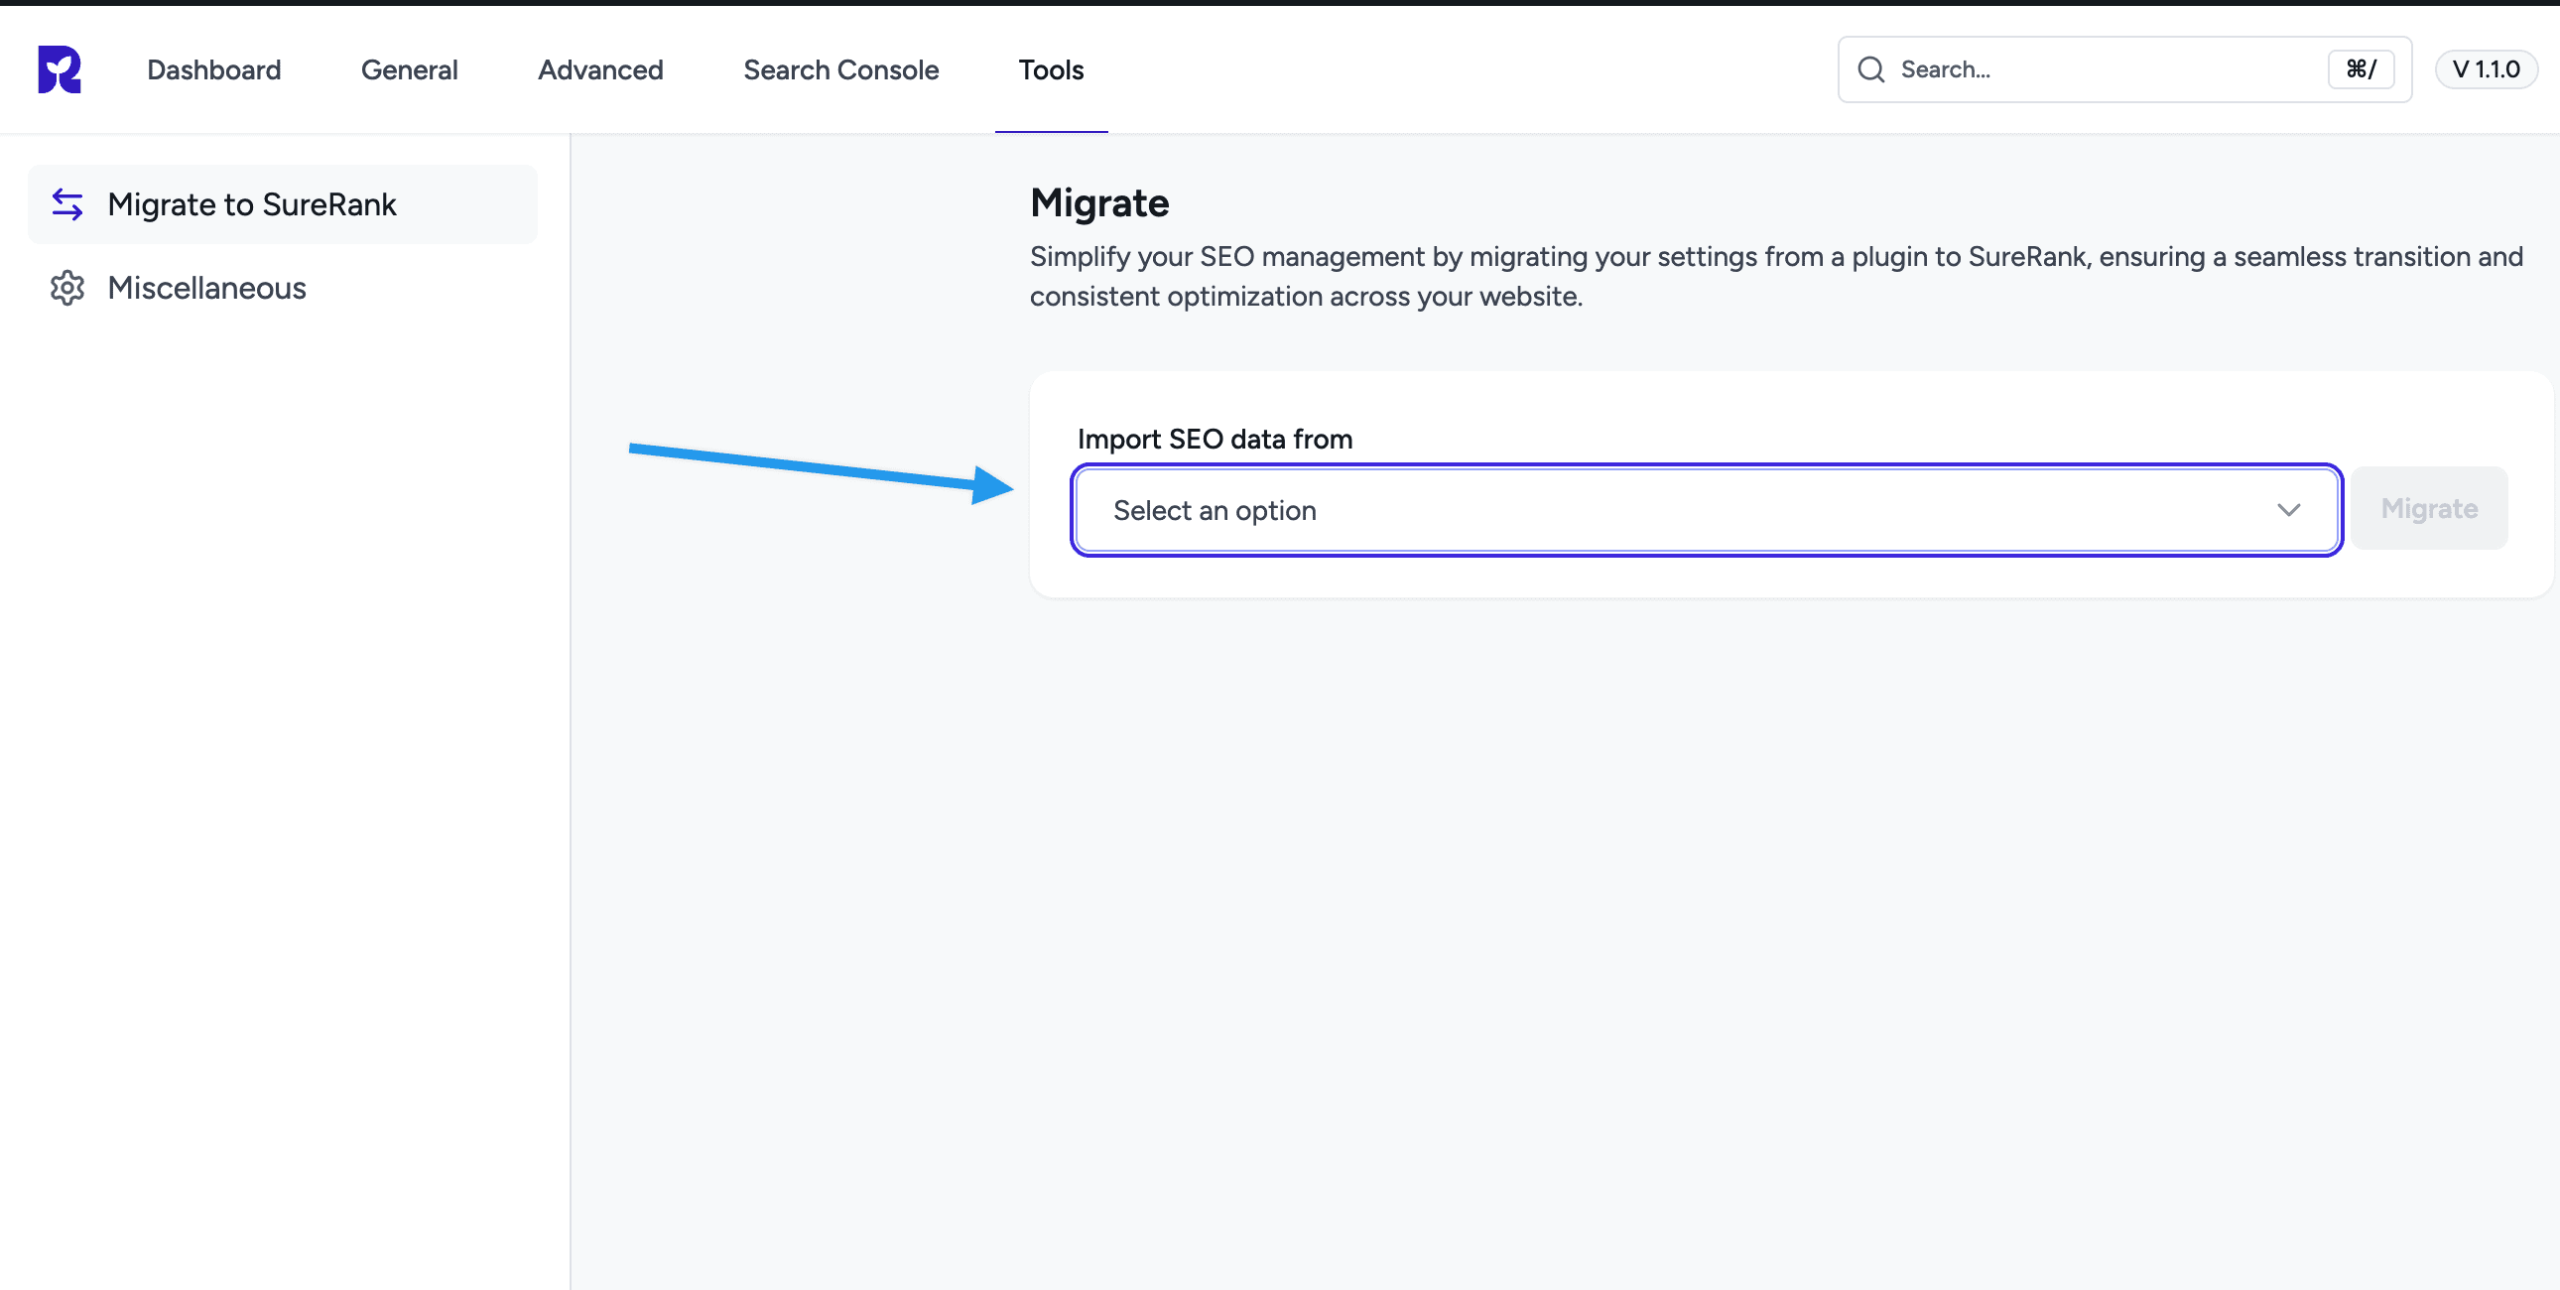
Task: Open Migrate to SureRank sidebar item
Action: tap(252, 204)
